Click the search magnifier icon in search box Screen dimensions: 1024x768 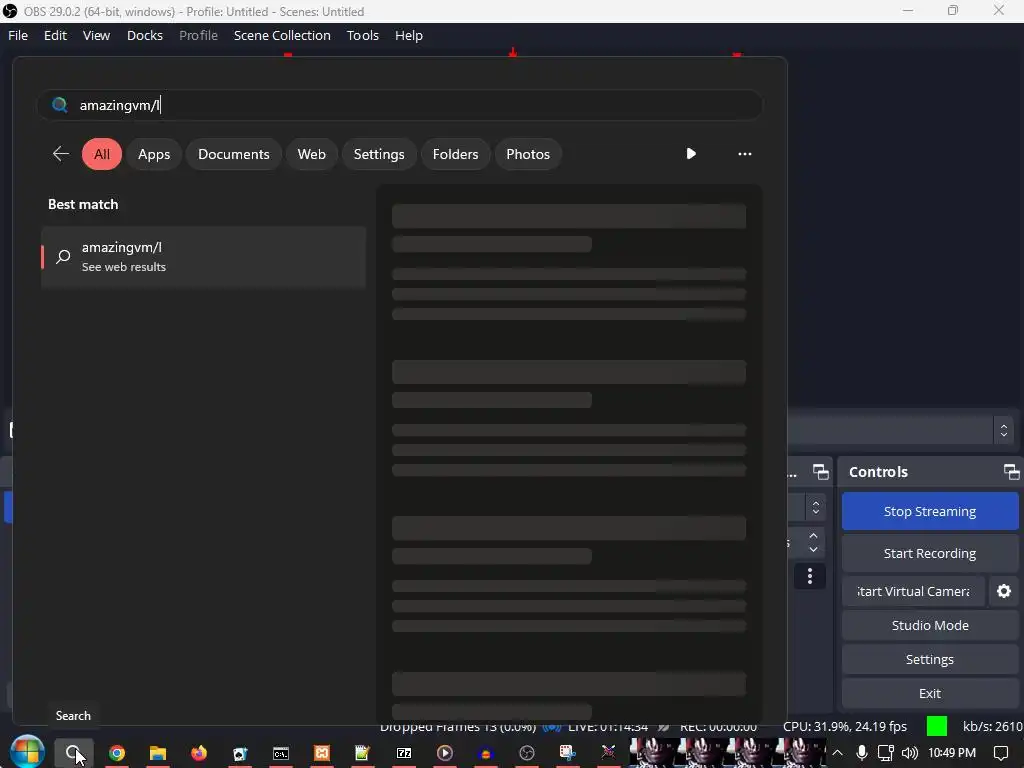(x=59, y=105)
